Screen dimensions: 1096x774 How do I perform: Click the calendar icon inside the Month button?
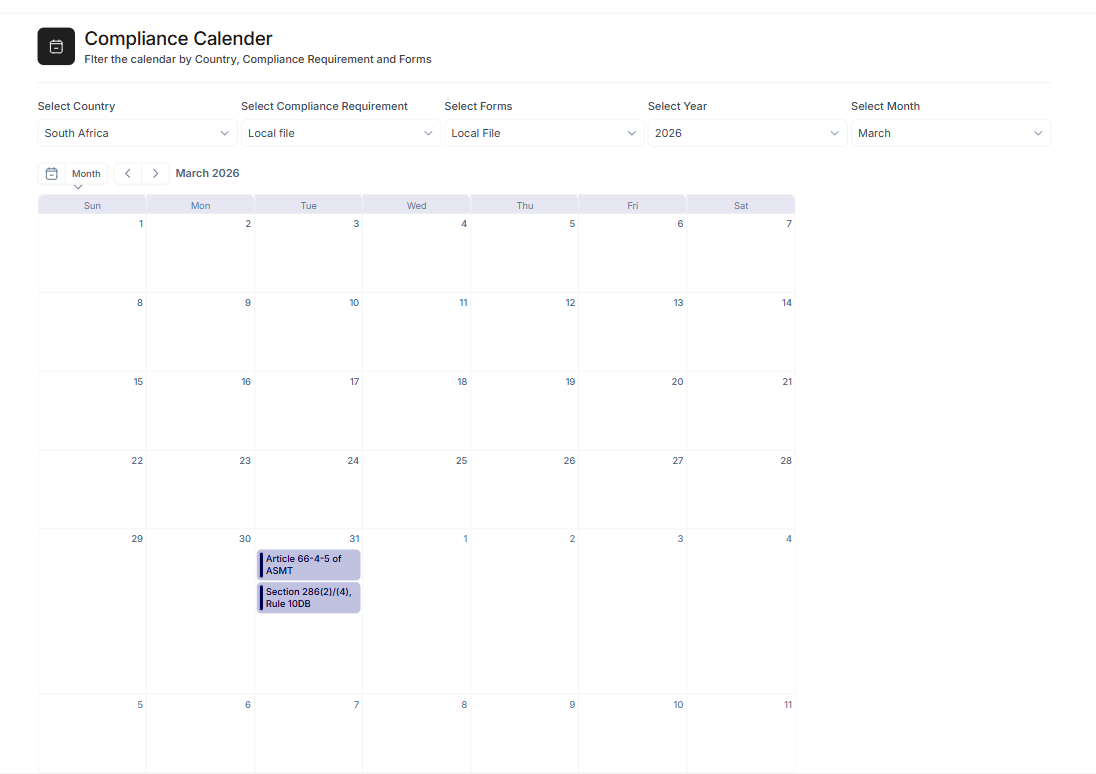tap(51, 173)
